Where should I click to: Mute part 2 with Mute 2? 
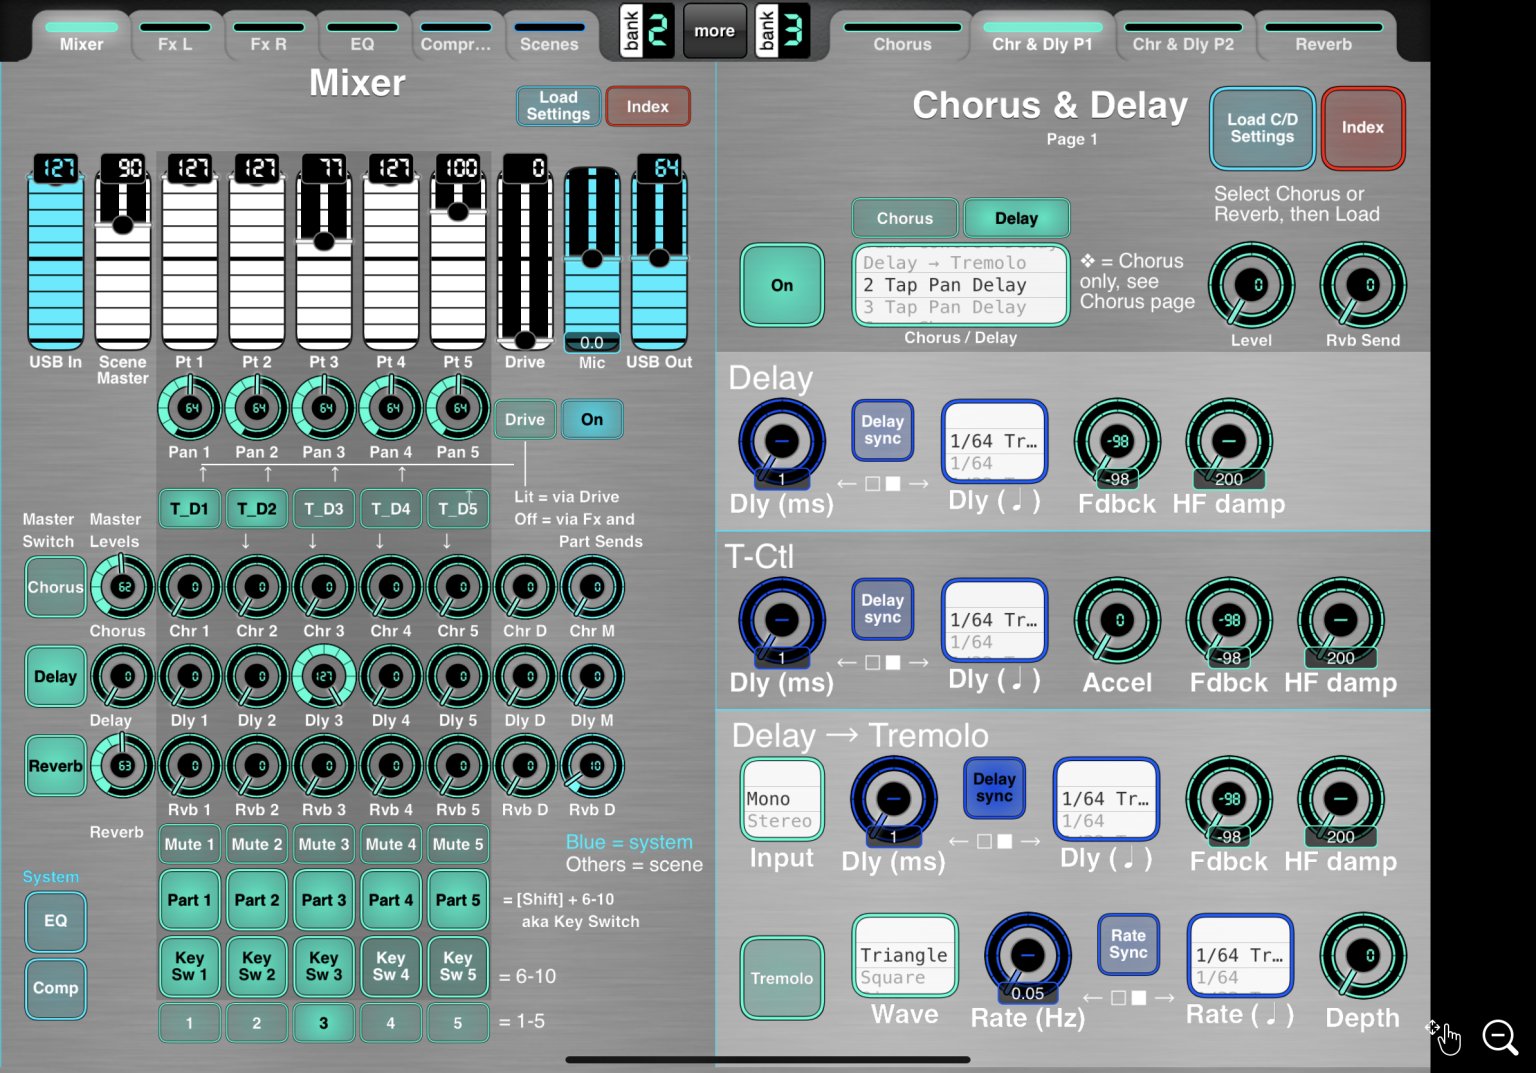pos(256,844)
